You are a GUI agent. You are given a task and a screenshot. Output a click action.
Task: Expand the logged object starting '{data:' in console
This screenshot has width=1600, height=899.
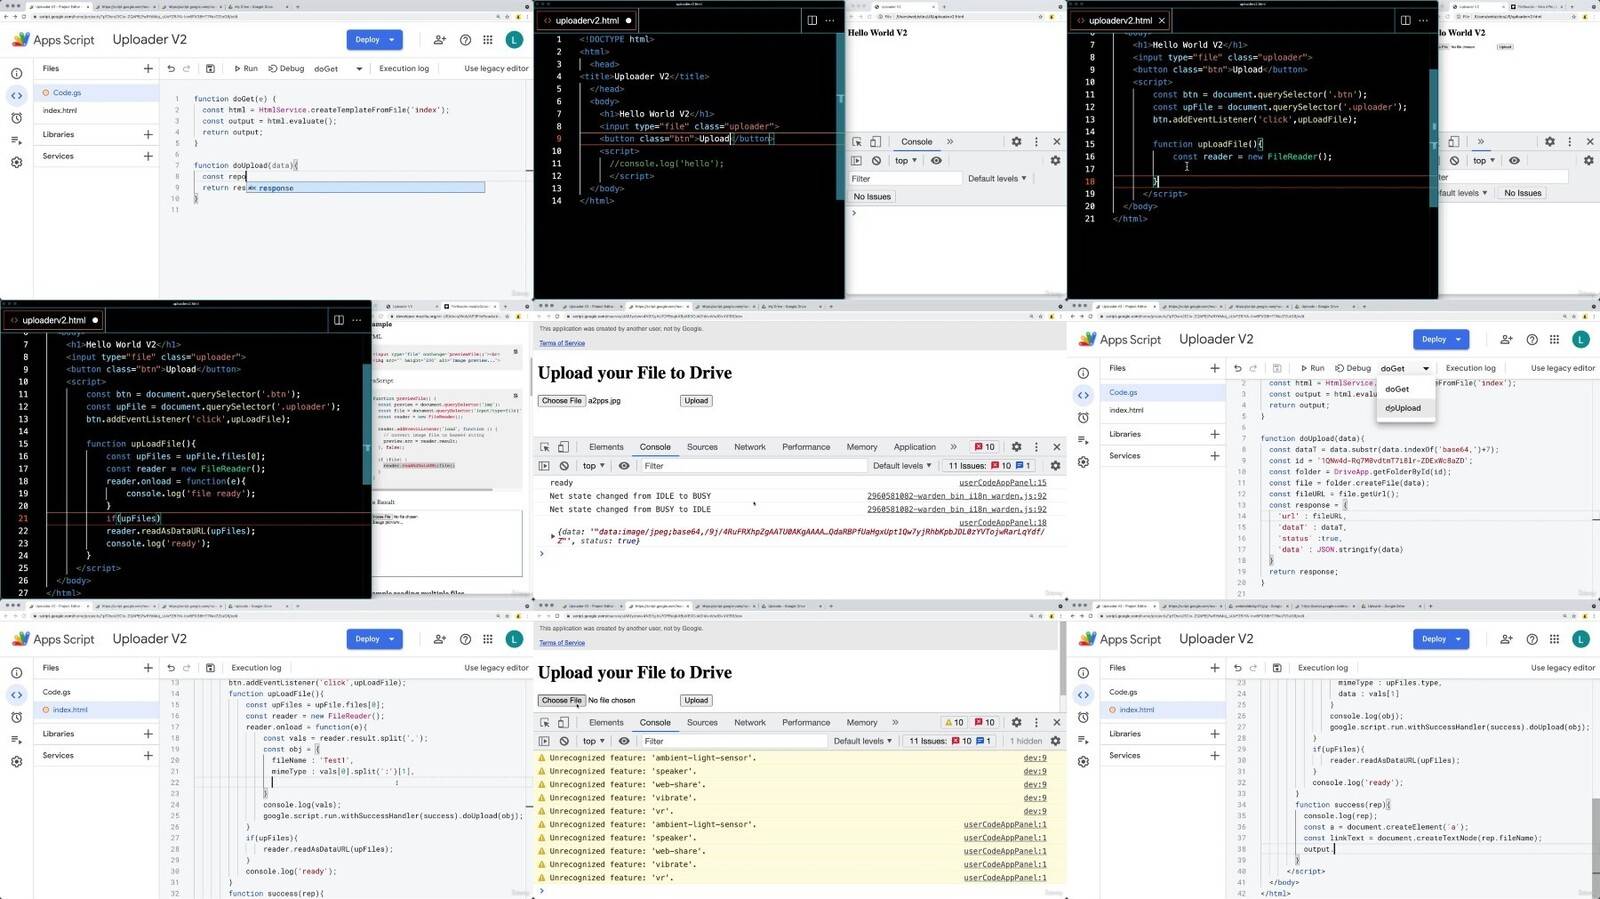pos(553,536)
